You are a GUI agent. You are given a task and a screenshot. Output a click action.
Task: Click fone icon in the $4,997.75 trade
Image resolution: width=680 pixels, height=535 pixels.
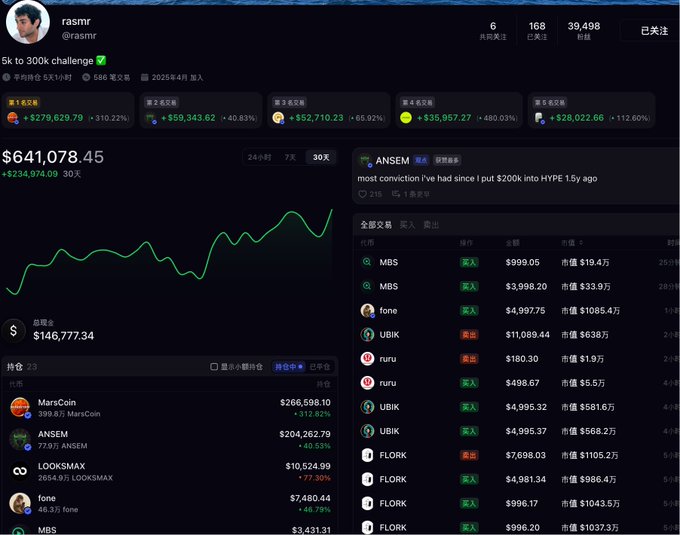coord(367,310)
